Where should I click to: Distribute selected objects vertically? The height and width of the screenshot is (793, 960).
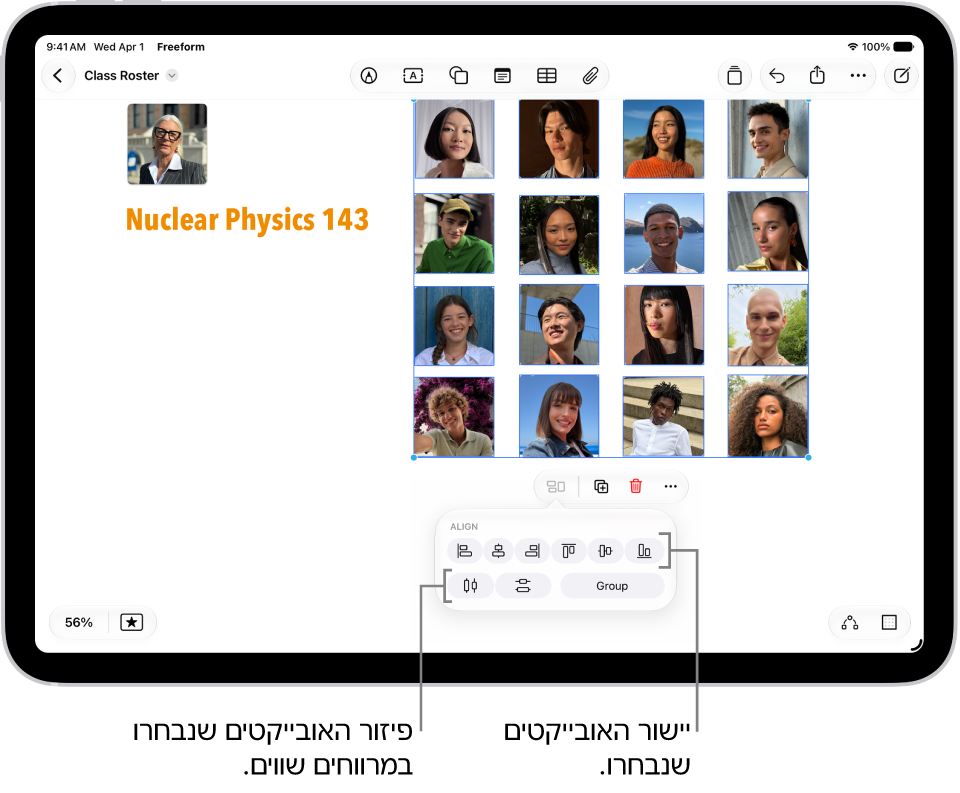coord(523,586)
